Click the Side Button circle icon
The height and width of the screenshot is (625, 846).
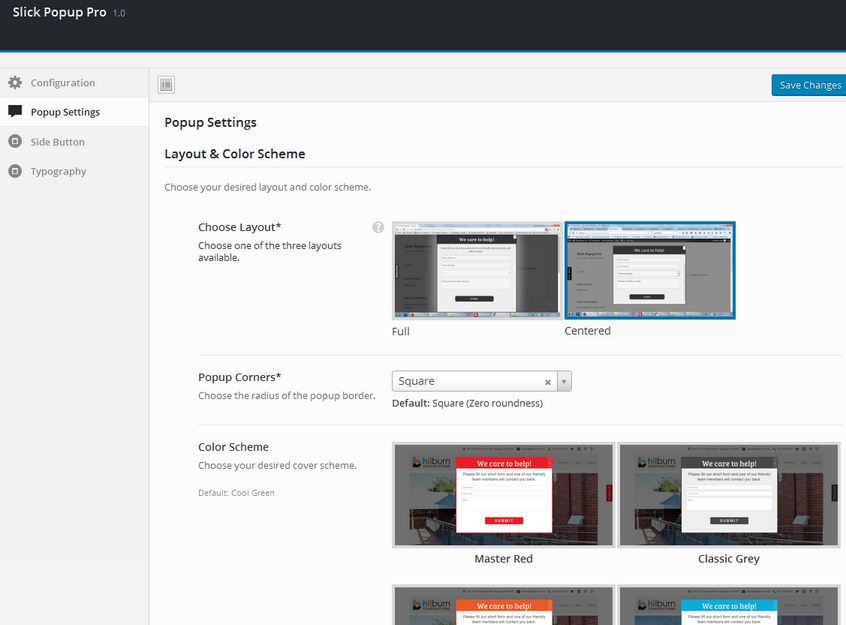[15, 141]
